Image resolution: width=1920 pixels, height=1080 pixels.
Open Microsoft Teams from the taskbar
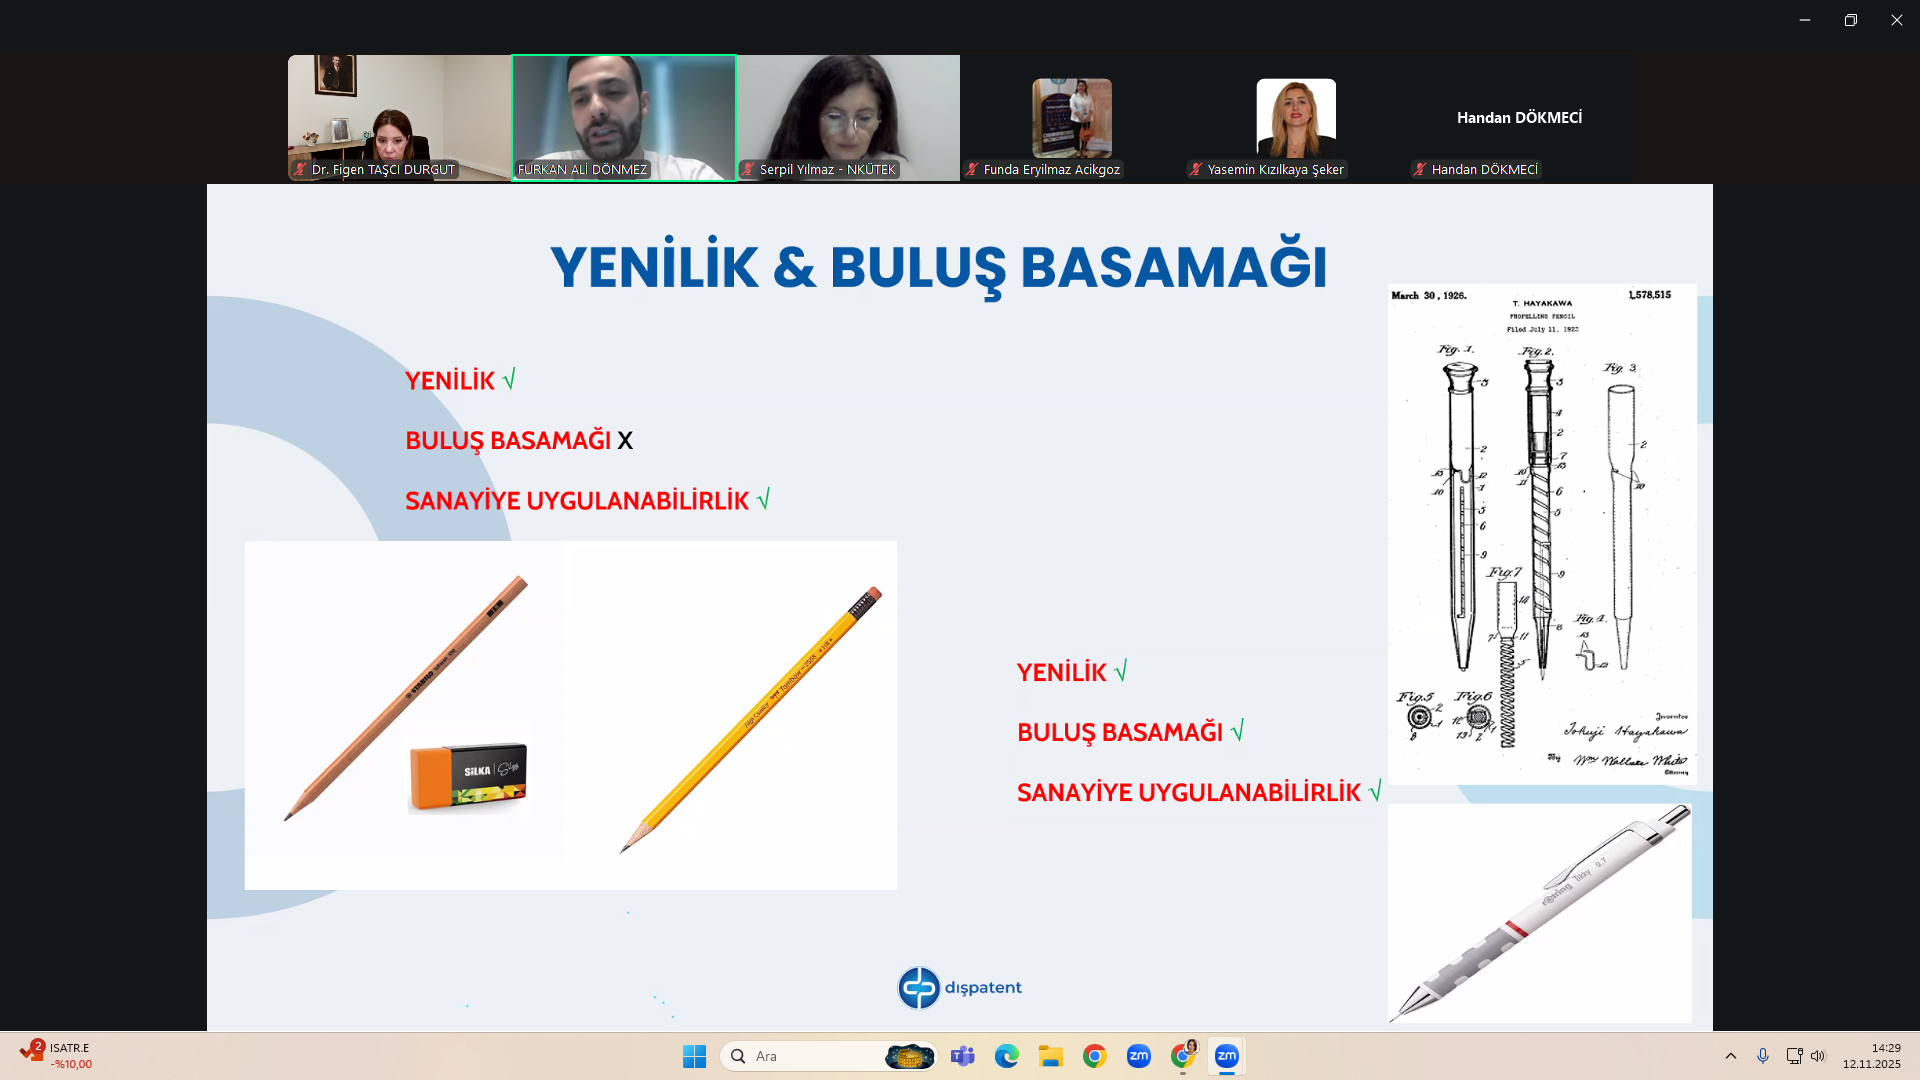point(962,1056)
